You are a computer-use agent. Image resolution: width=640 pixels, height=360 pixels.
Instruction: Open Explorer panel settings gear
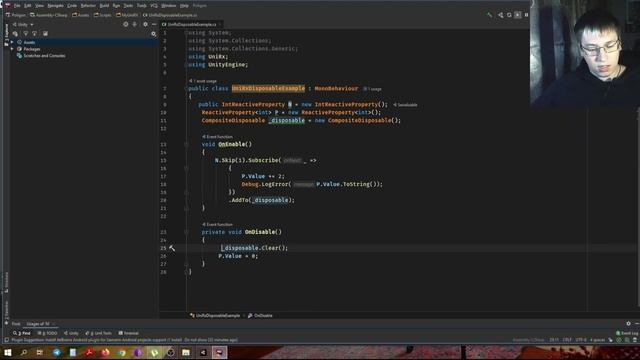(x=145, y=24)
